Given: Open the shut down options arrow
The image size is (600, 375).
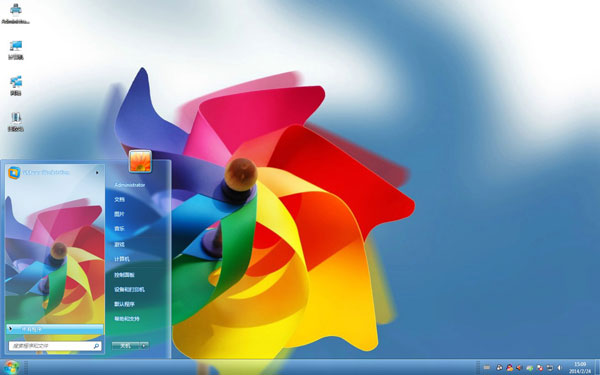Looking at the screenshot, I should click(144, 346).
